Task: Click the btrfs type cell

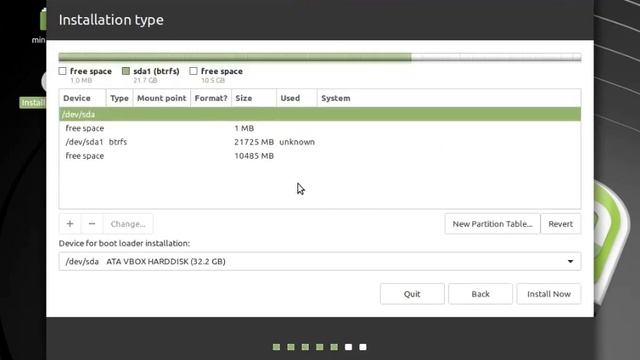Action: coord(118,142)
